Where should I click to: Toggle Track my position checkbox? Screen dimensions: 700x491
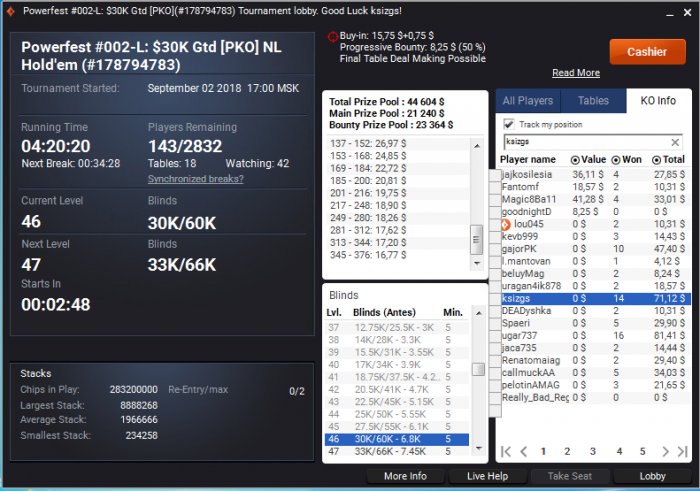pyautogui.click(x=508, y=124)
